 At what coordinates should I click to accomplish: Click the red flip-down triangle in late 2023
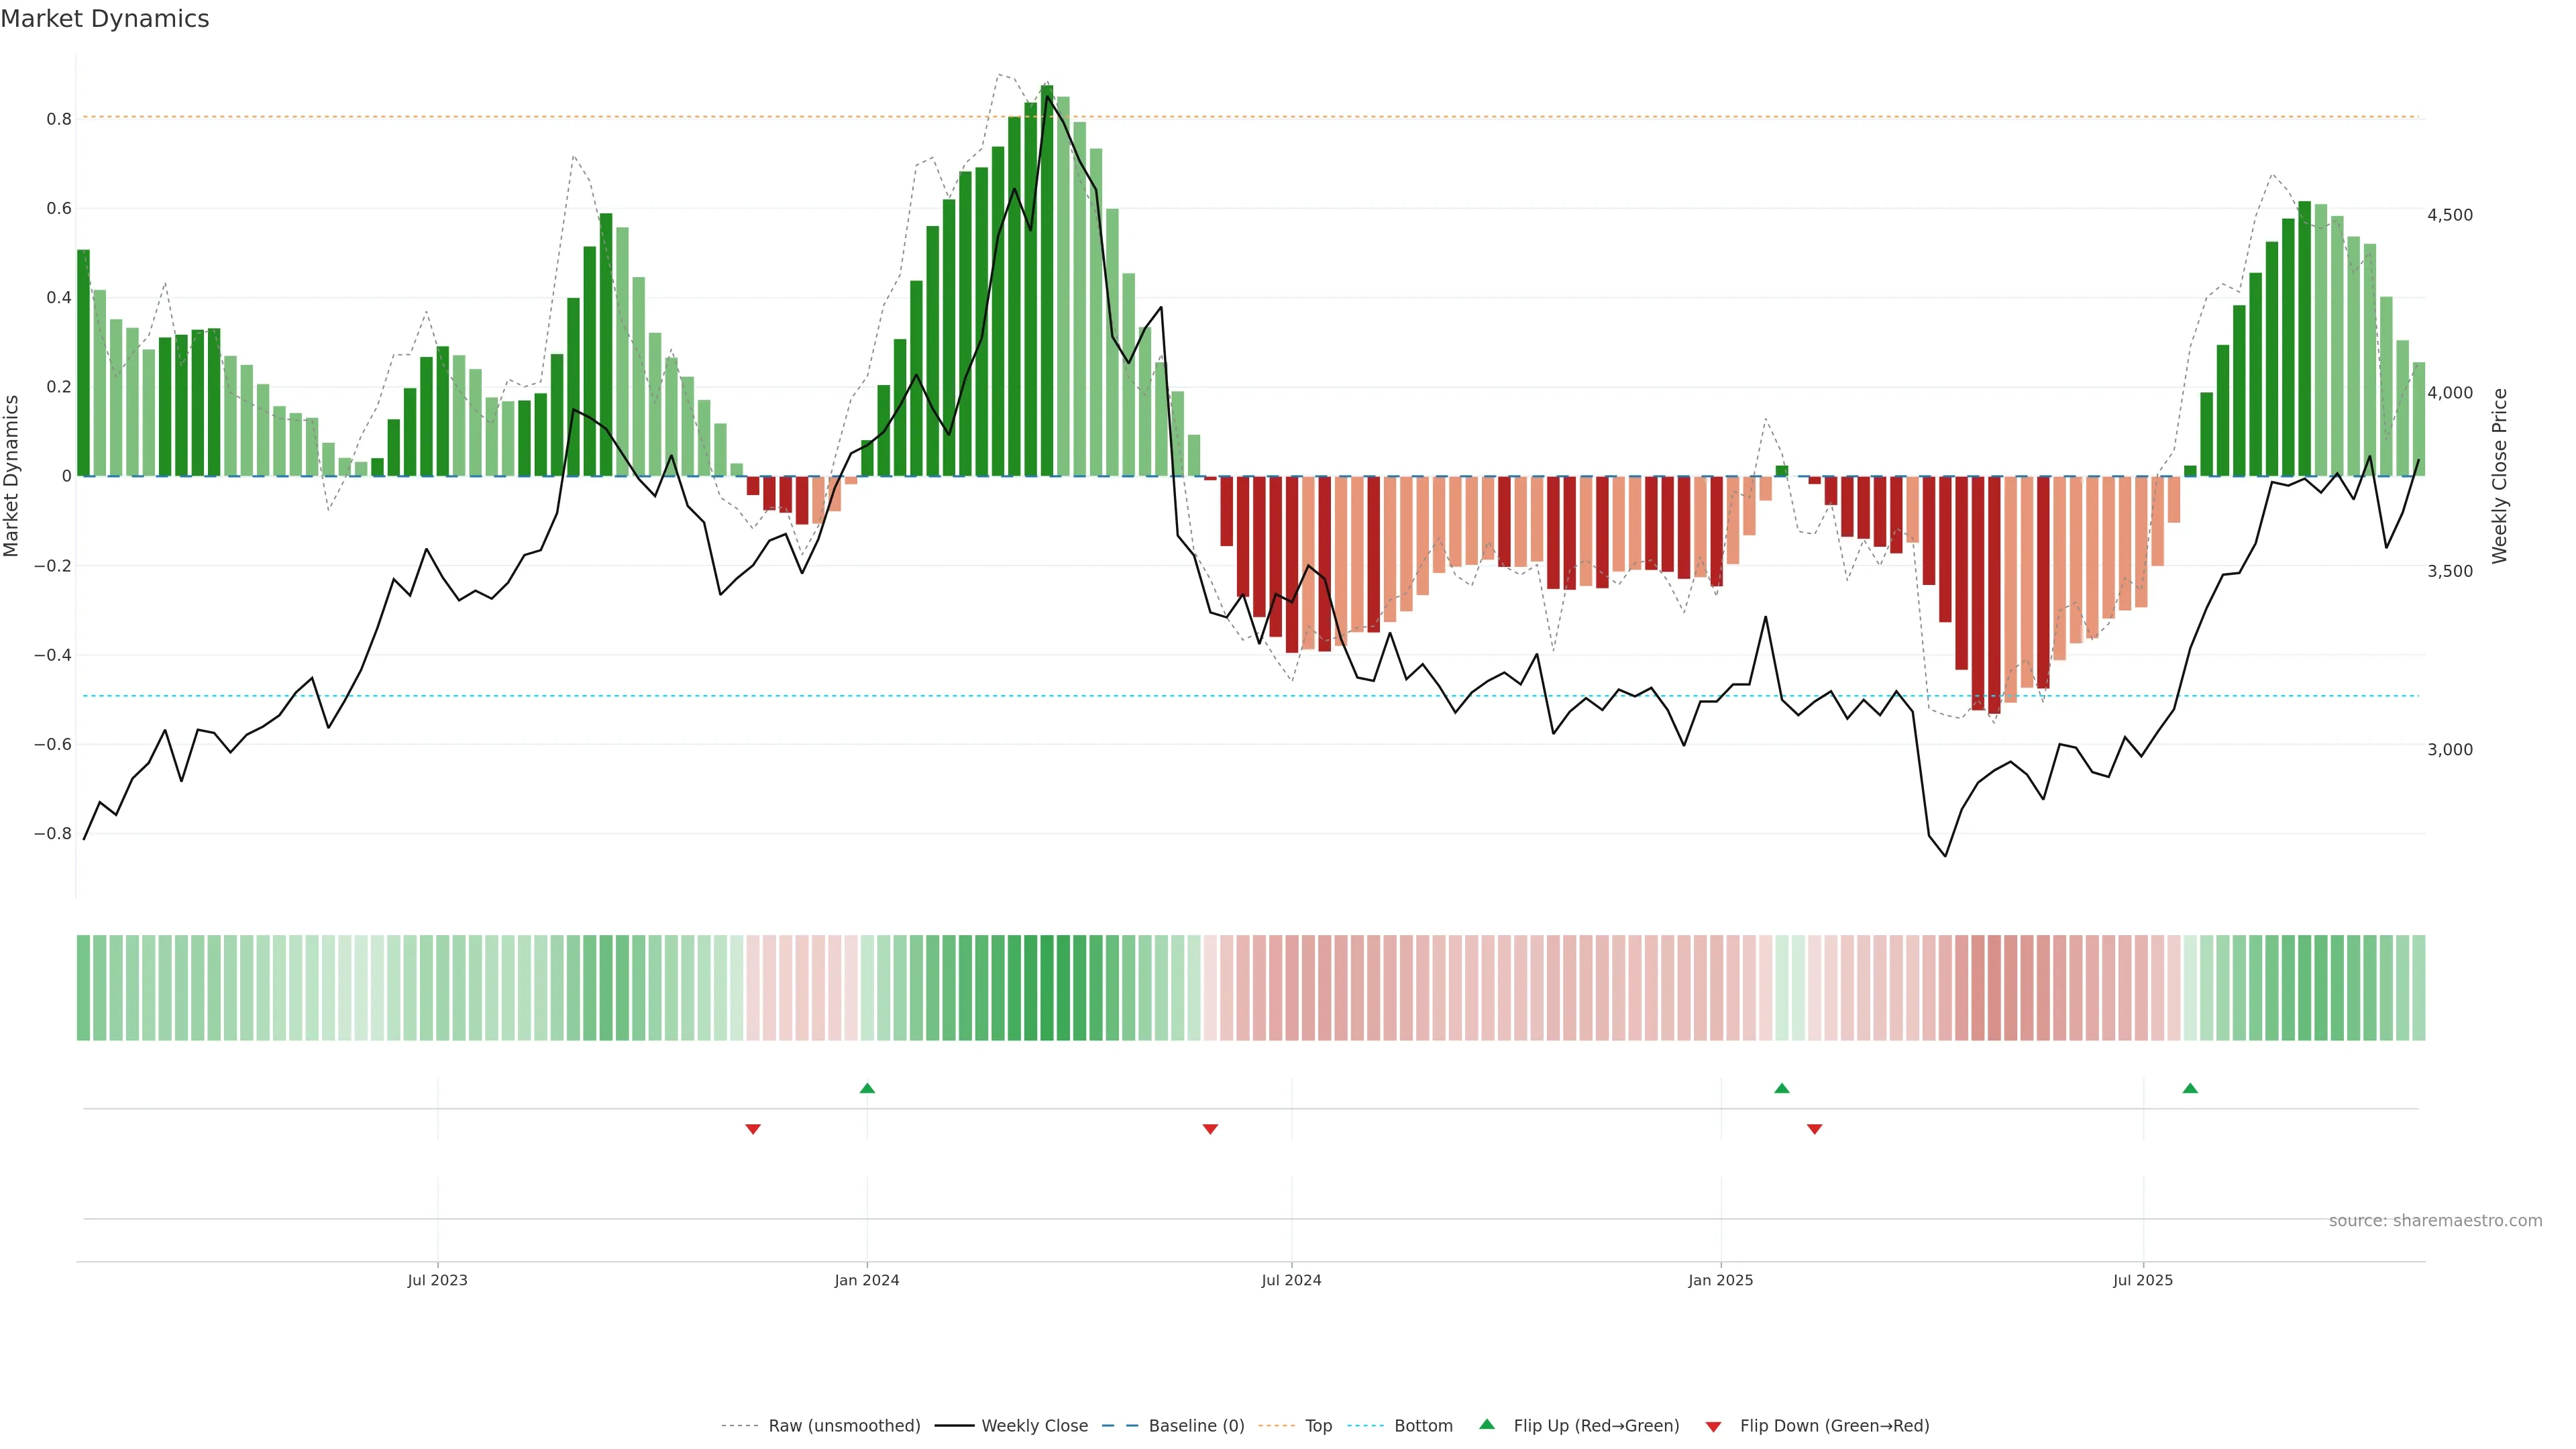pyautogui.click(x=753, y=1129)
